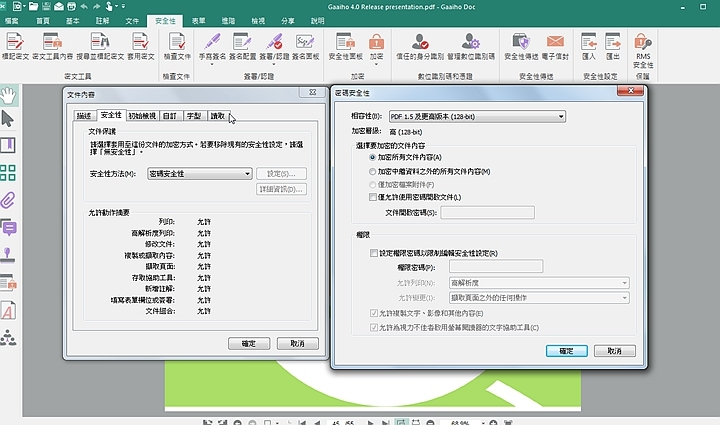Click the 簽署/認證 sign and certify icon
Image resolution: width=720 pixels, height=425 pixels.
pos(274,42)
